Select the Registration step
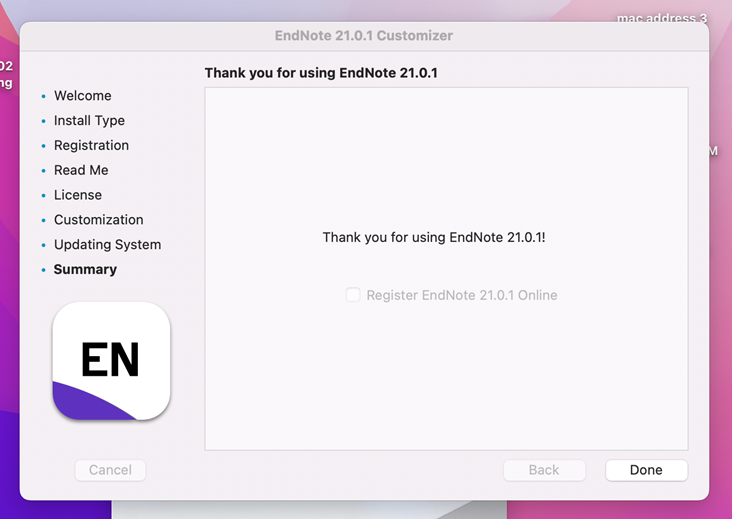Image resolution: width=732 pixels, height=519 pixels. tap(92, 145)
